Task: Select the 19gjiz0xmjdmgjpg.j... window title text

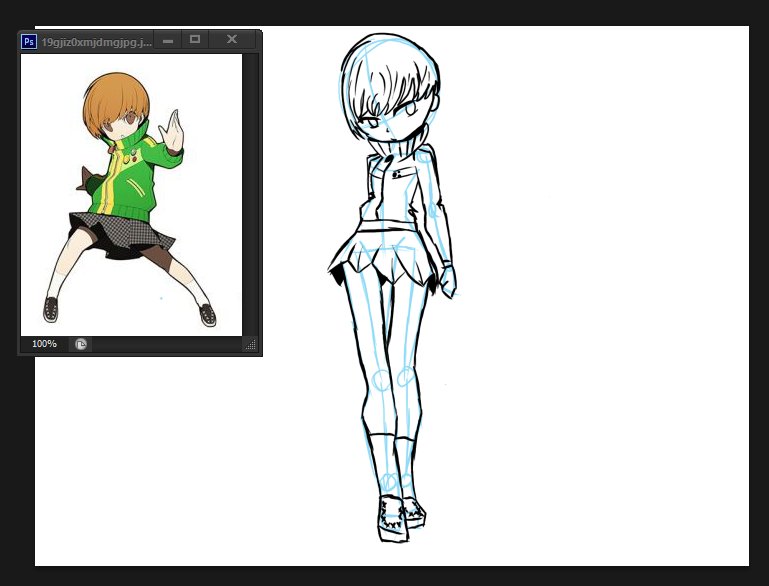Action: 97,42
